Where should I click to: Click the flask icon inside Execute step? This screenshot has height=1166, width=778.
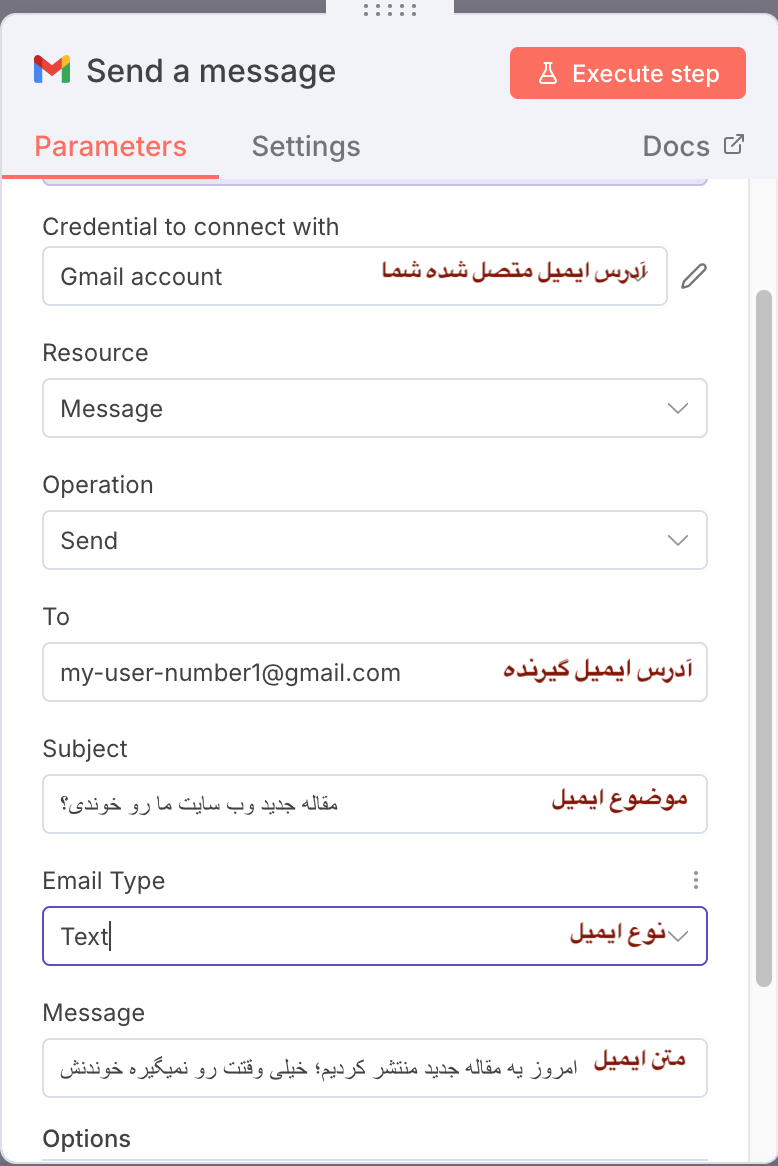(x=546, y=72)
